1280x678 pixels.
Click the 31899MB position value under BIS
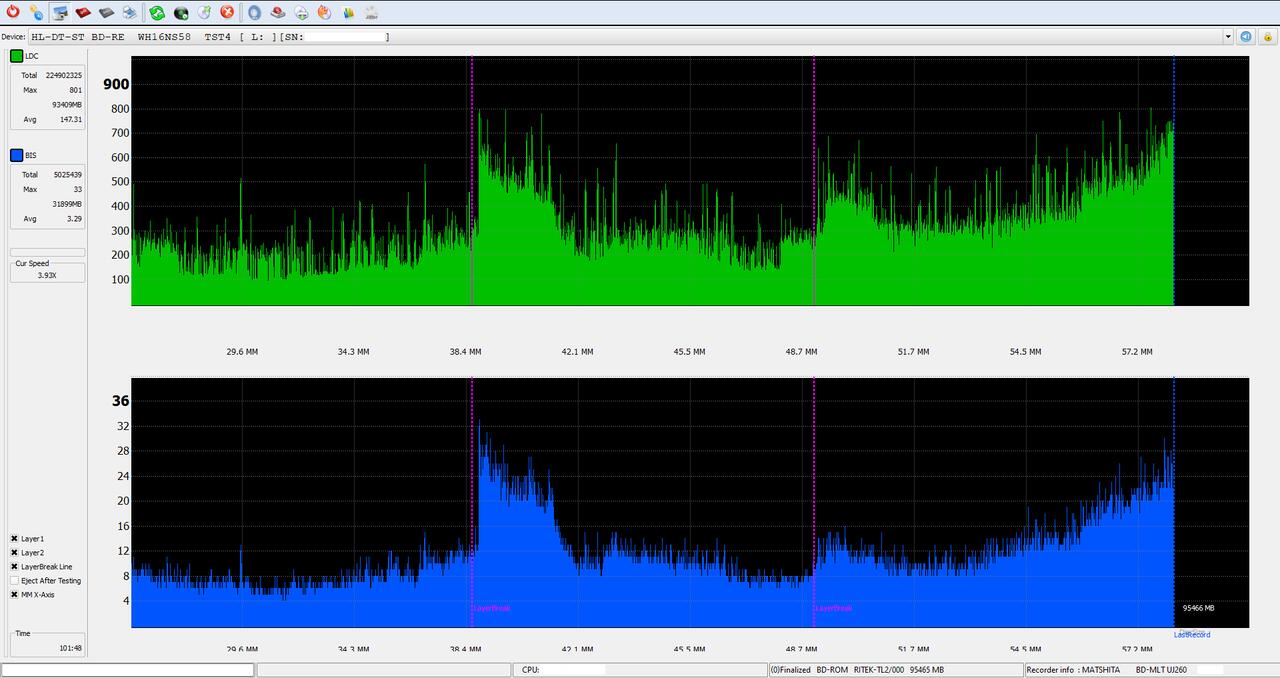point(67,203)
